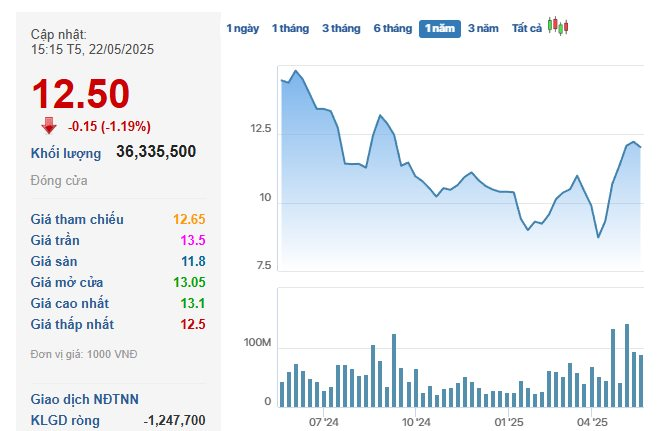This screenshot has height=431, width=660.
Task: Click the Giá cao nhất label
Action: [x=70, y=303]
